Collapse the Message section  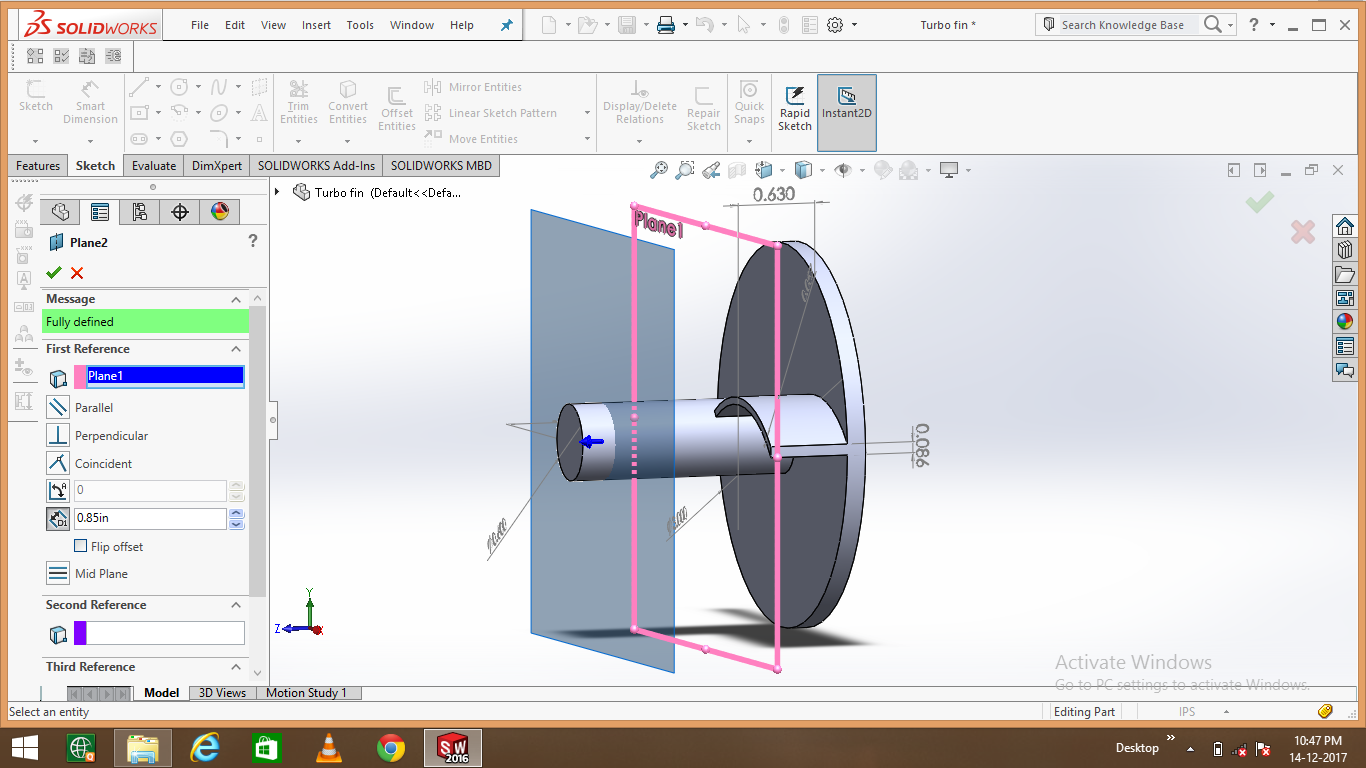pos(236,299)
